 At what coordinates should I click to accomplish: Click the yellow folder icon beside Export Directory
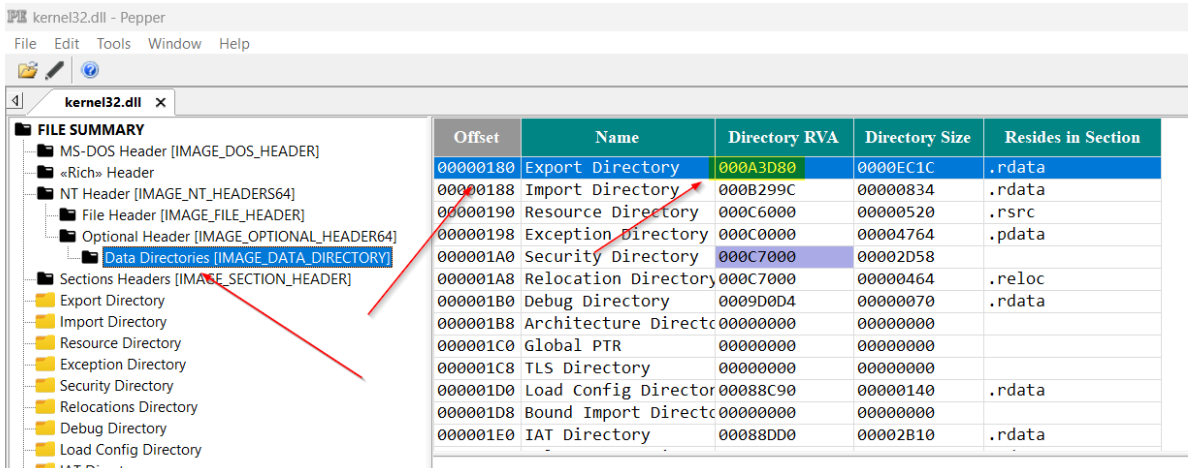45,300
